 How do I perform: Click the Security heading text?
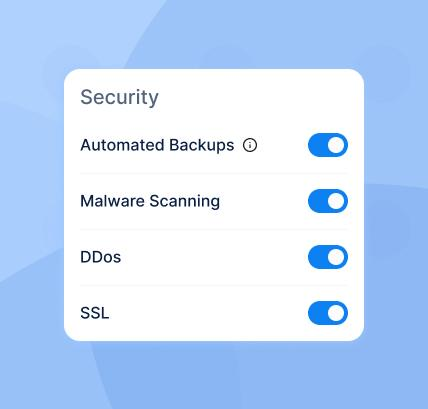[x=119, y=97]
